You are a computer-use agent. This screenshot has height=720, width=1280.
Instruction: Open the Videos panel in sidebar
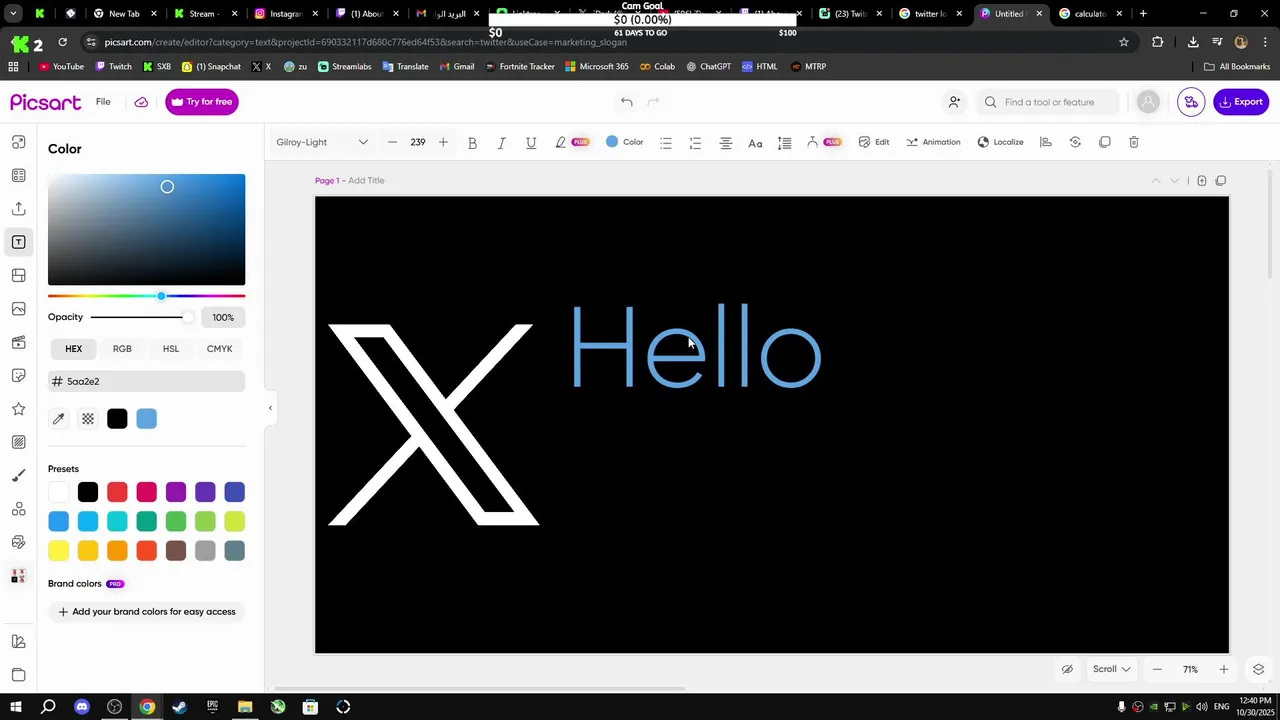pos(18,342)
